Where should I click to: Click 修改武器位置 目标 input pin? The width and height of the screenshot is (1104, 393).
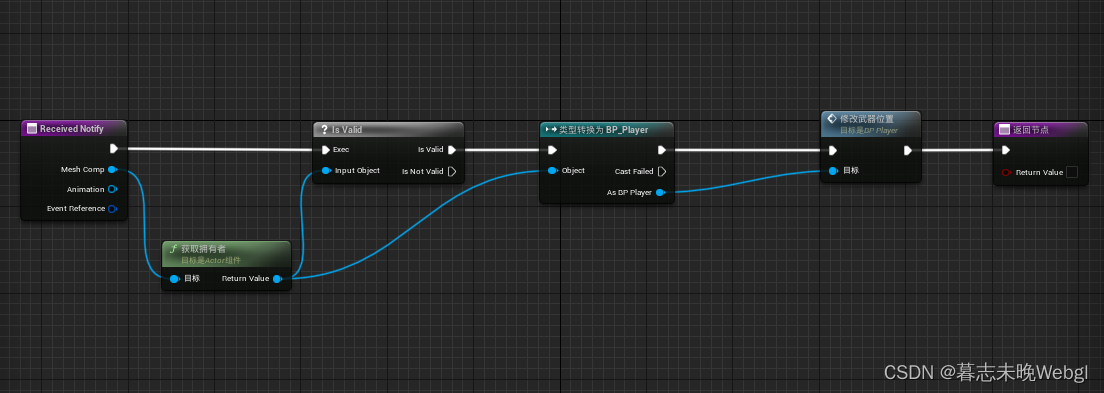point(833,170)
